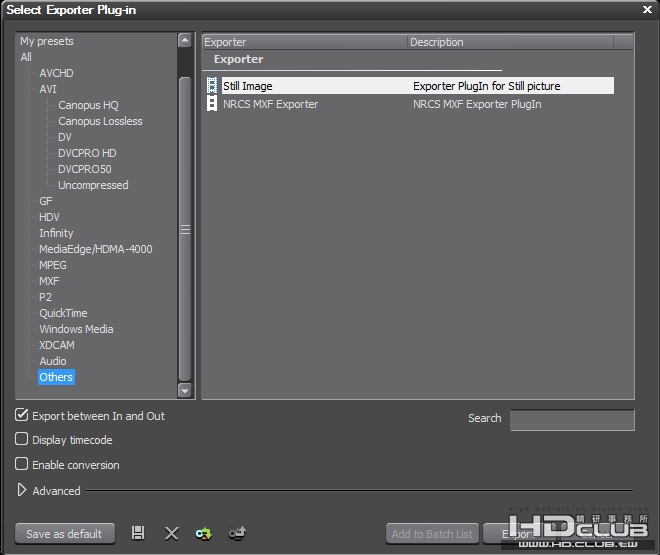Enable the Display timecode checkbox
The width and height of the screenshot is (660, 555).
click(x=21, y=439)
